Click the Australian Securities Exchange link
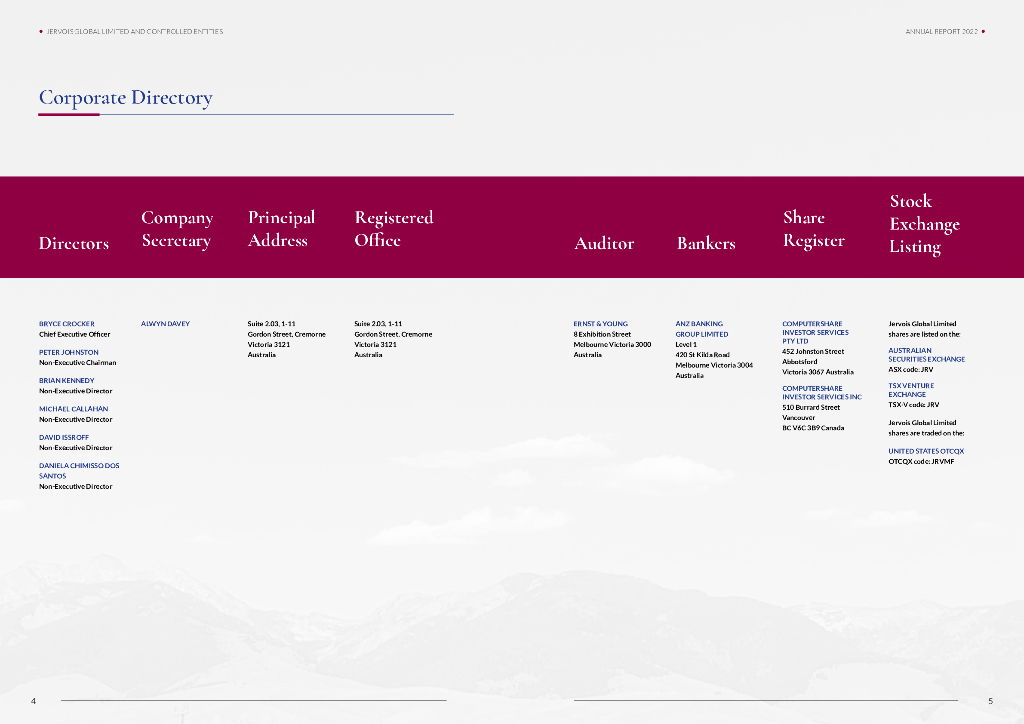Screen dimensions: 1024x724 tap(926, 355)
